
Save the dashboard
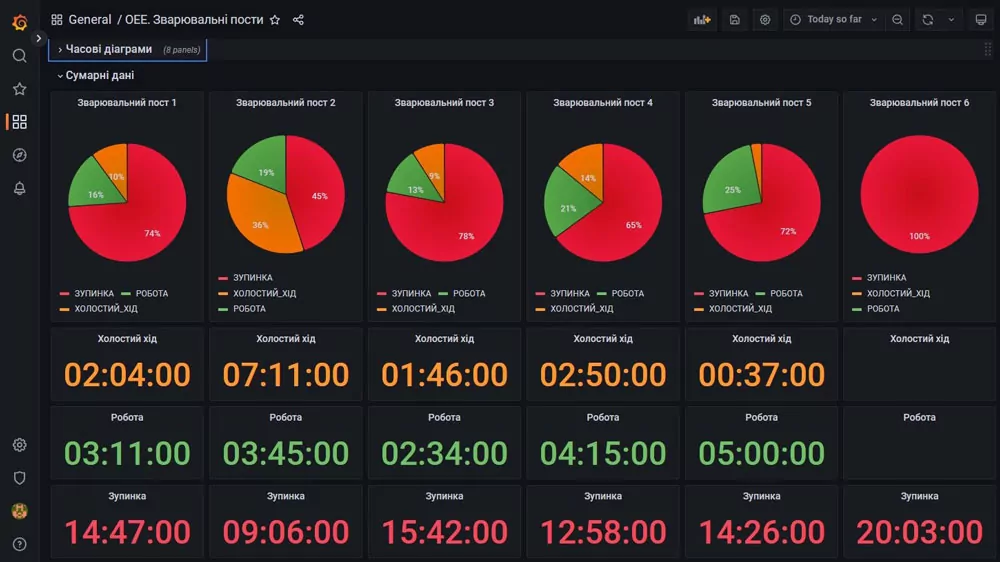tap(735, 20)
